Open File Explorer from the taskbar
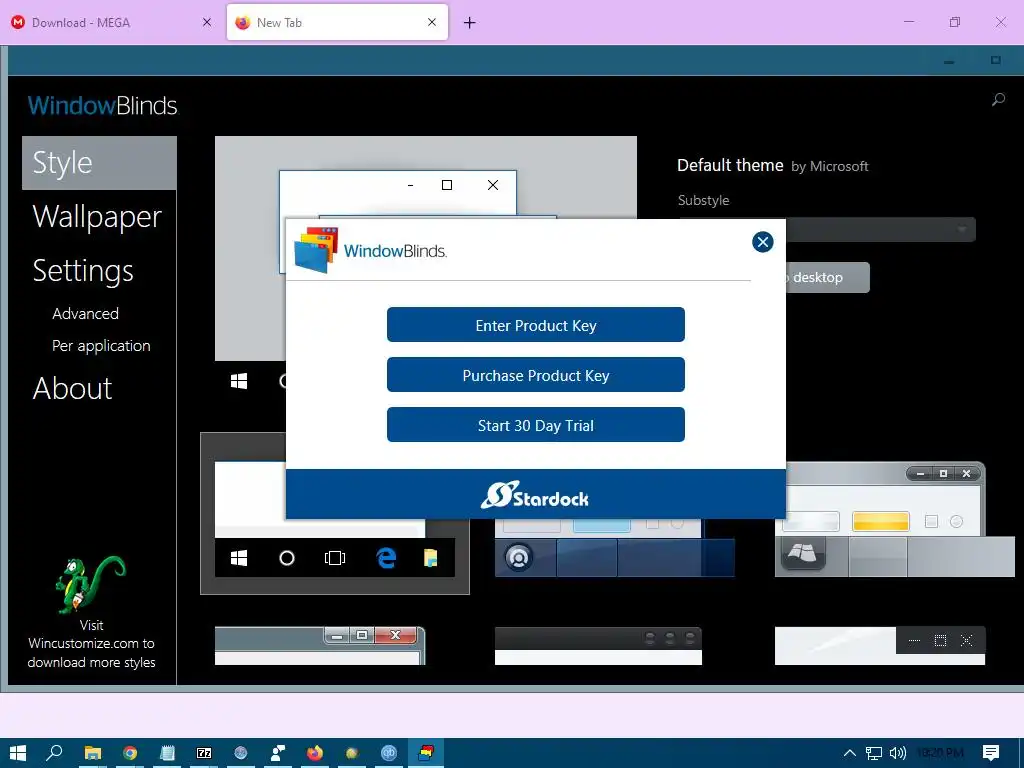The image size is (1024, 768). (93, 753)
